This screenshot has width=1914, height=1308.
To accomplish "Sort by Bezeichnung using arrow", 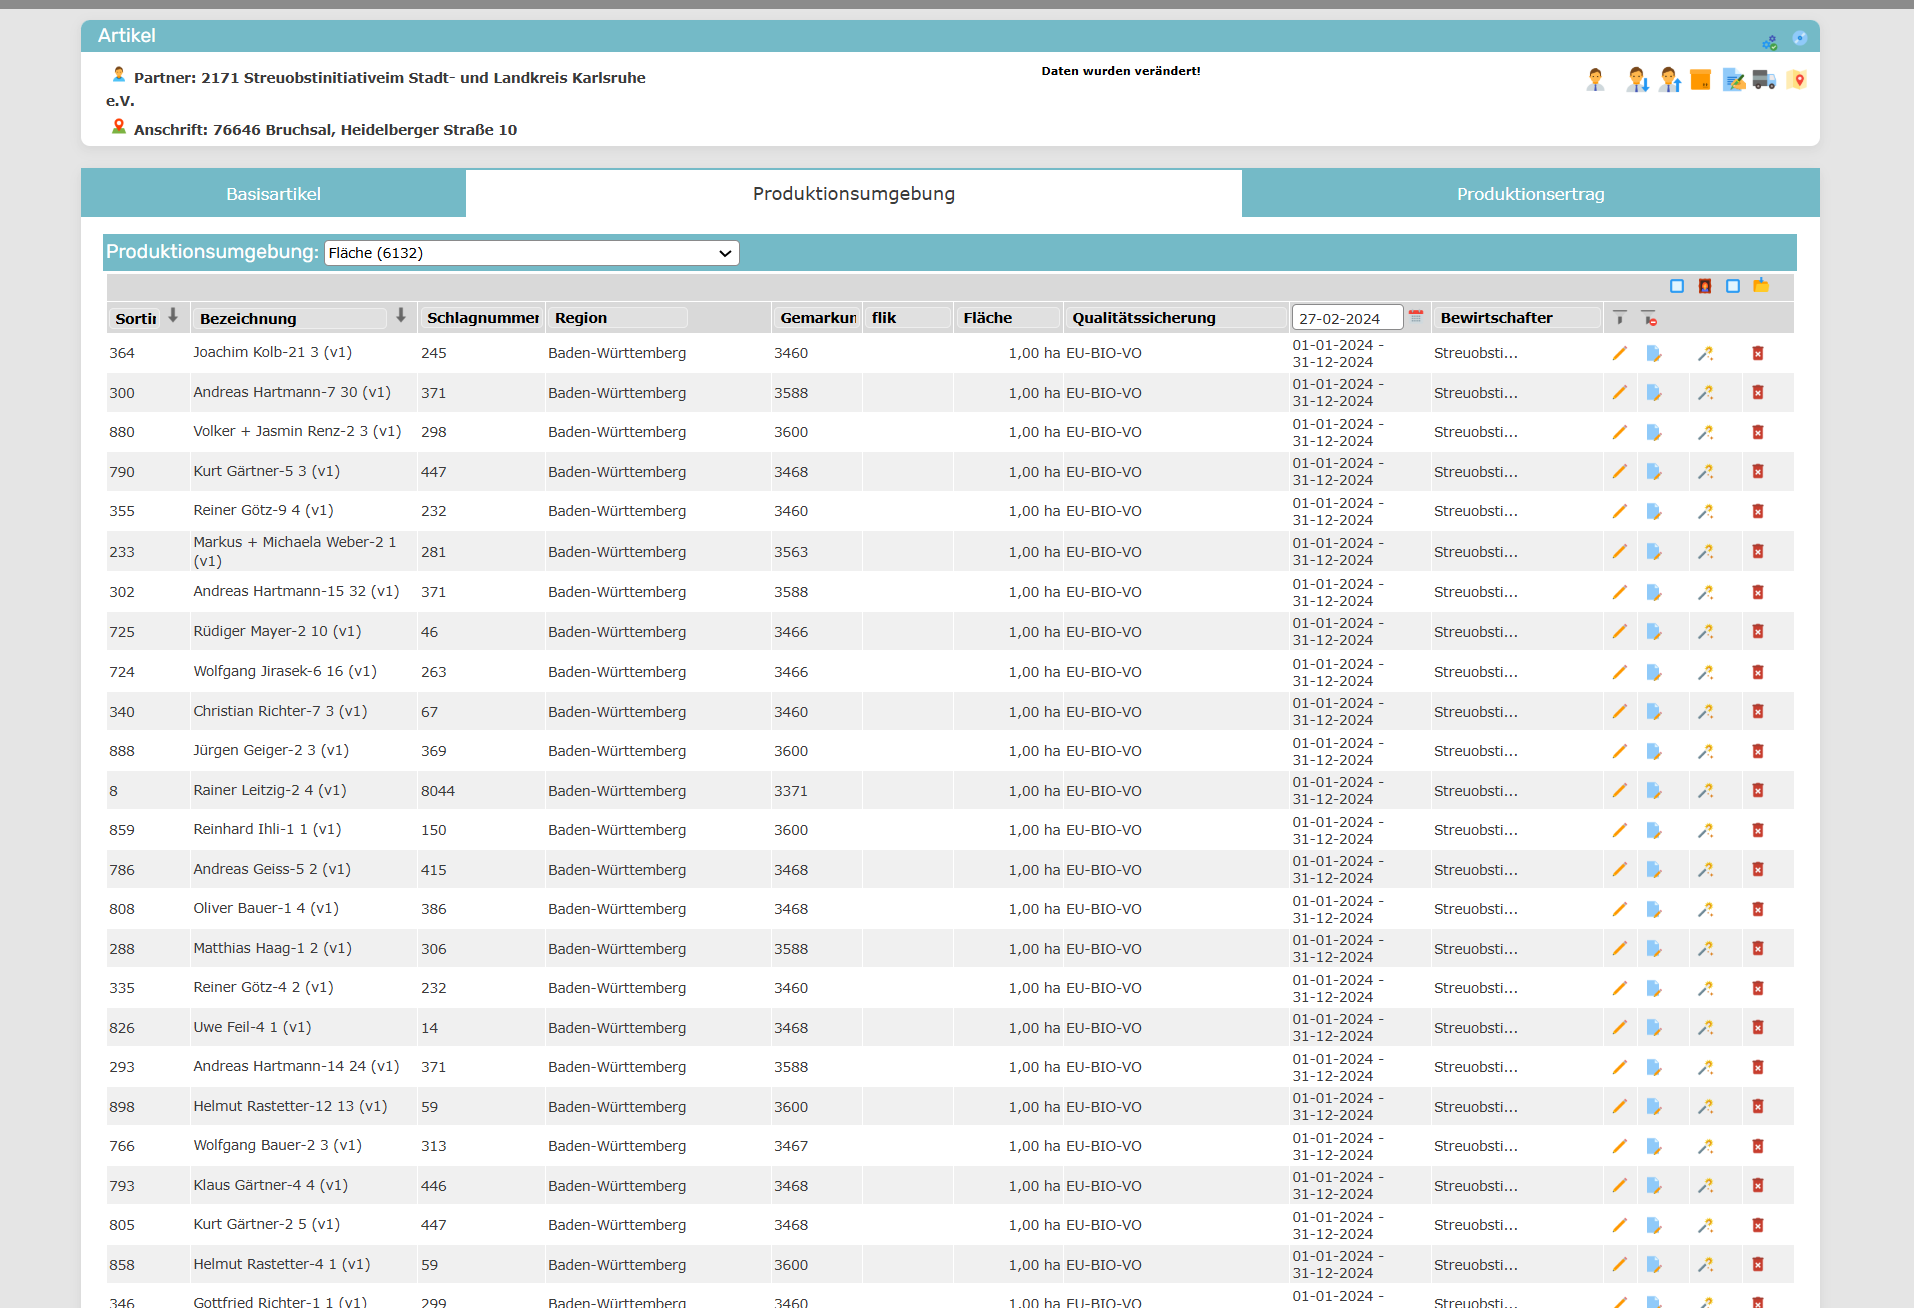I will point(401,316).
